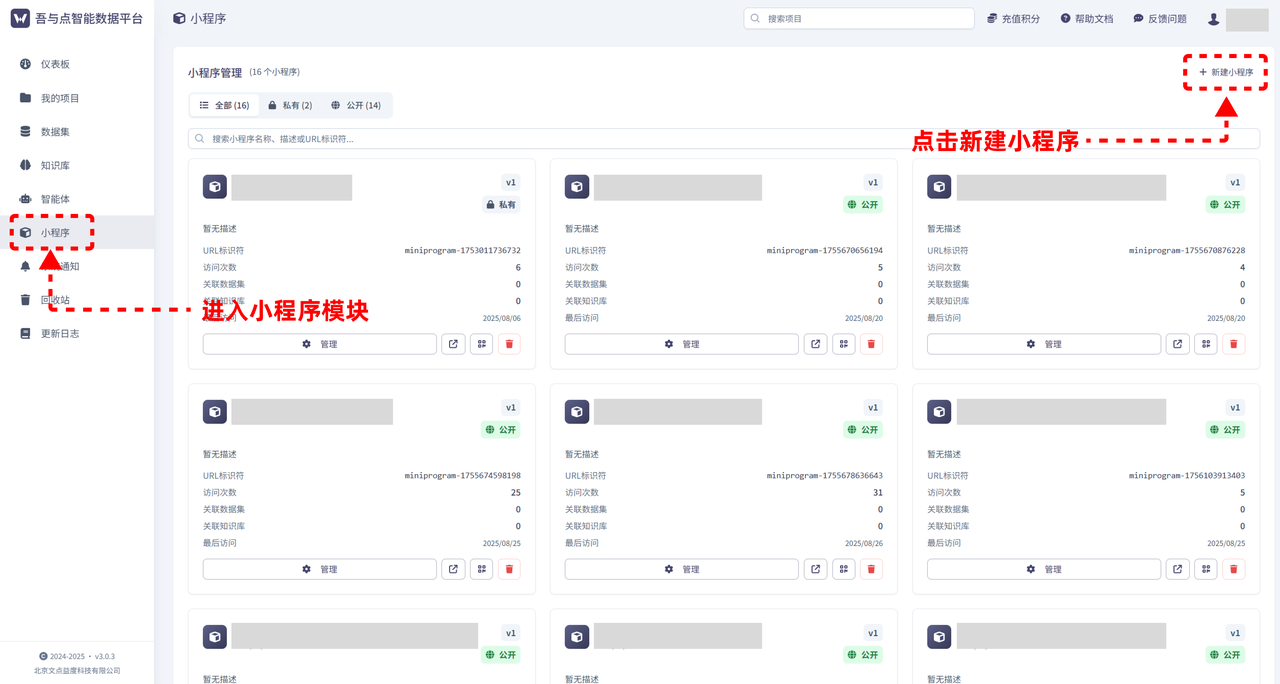Viewport: 1280px width, 684px height.
Task: Click the 新建小程序 button
Action: [1224, 73]
